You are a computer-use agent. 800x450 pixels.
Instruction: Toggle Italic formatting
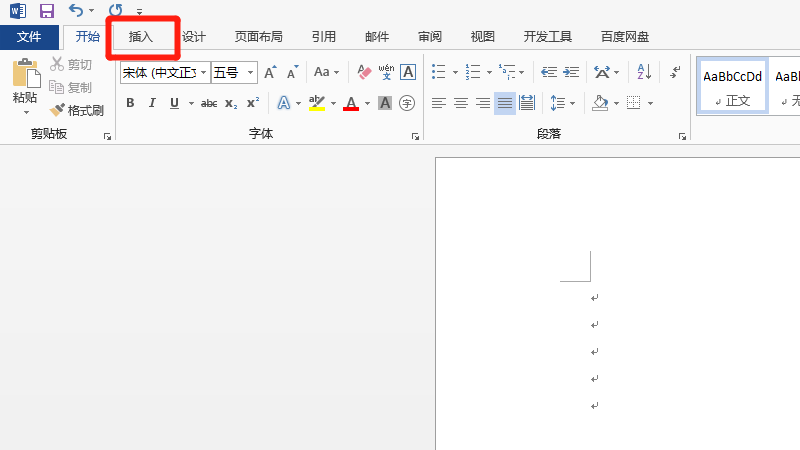click(153, 103)
